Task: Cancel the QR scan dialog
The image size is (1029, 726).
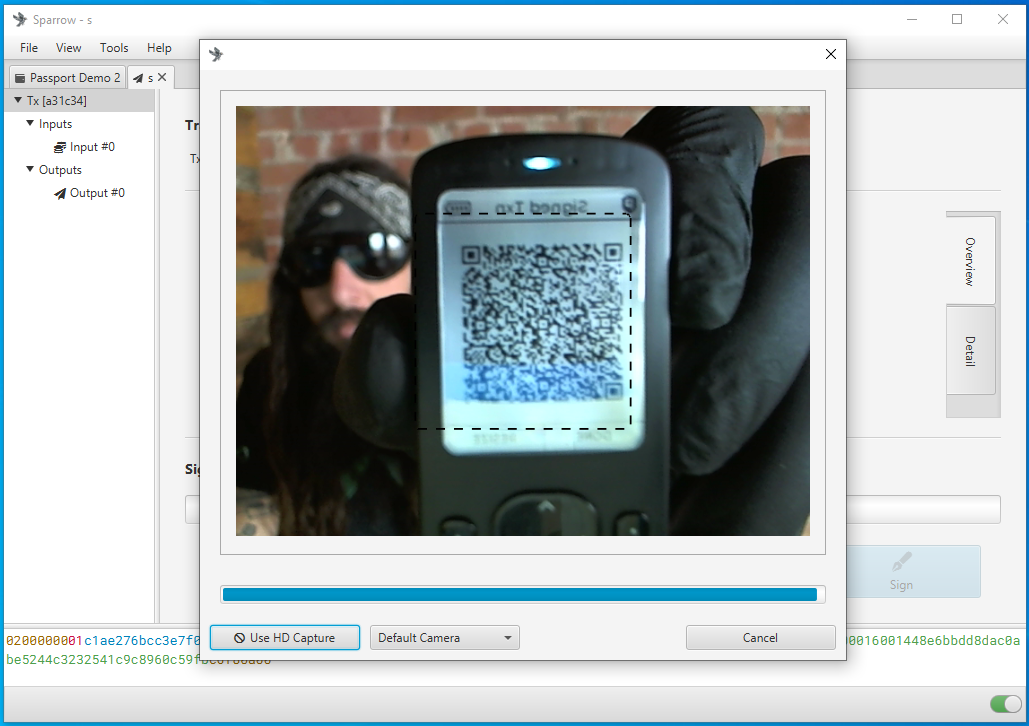Action: pyautogui.click(x=761, y=637)
